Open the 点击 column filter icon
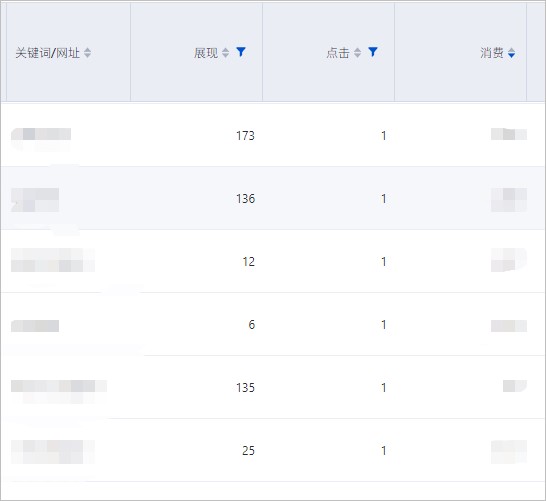This screenshot has height=501, width=546. tap(373, 52)
